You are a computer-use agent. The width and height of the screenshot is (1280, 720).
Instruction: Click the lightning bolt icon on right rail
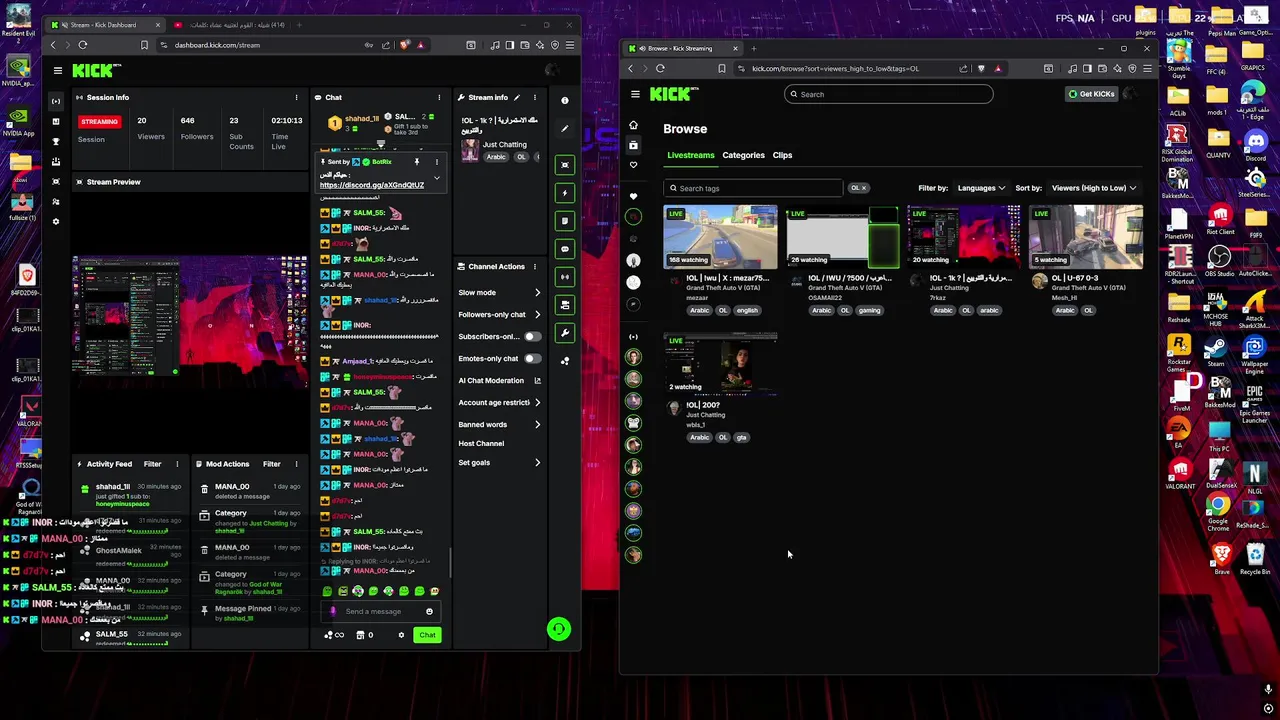[x=565, y=193]
